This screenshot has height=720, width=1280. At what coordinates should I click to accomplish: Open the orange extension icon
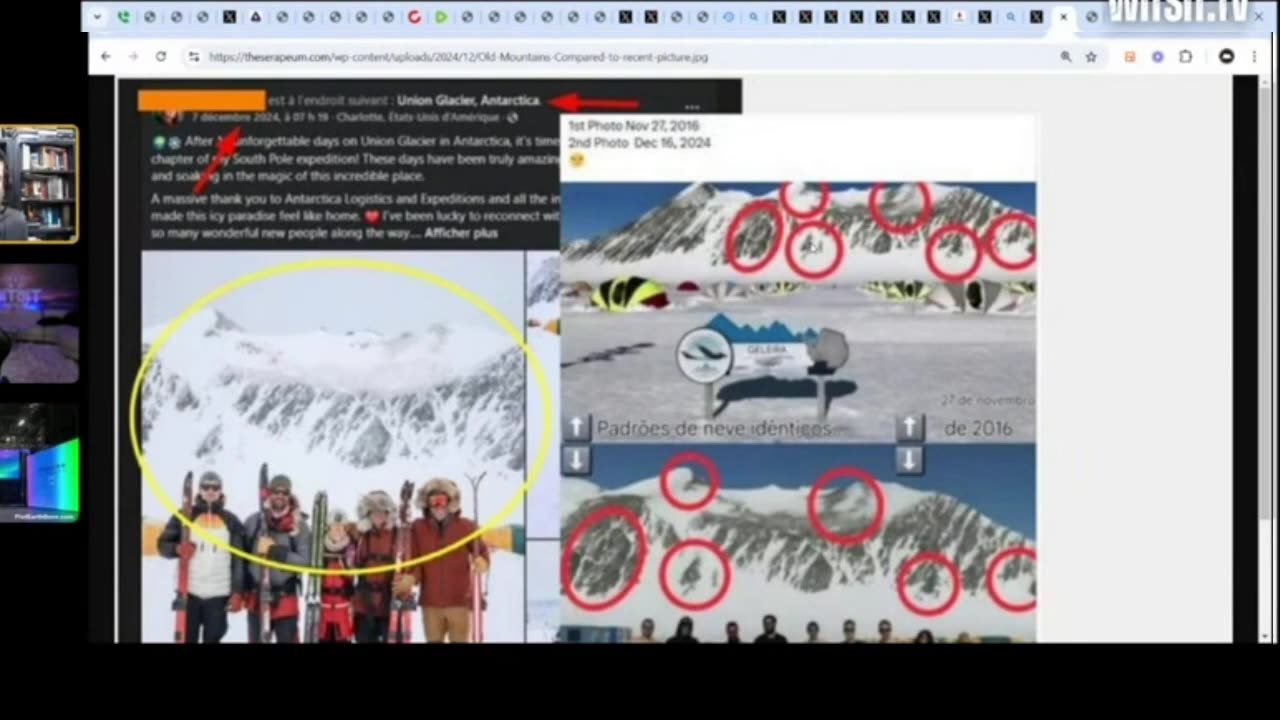tap(1130, 57)
